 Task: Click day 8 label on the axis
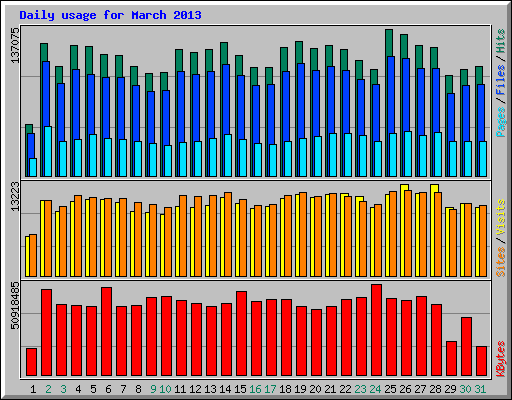[x=138, y=389]
